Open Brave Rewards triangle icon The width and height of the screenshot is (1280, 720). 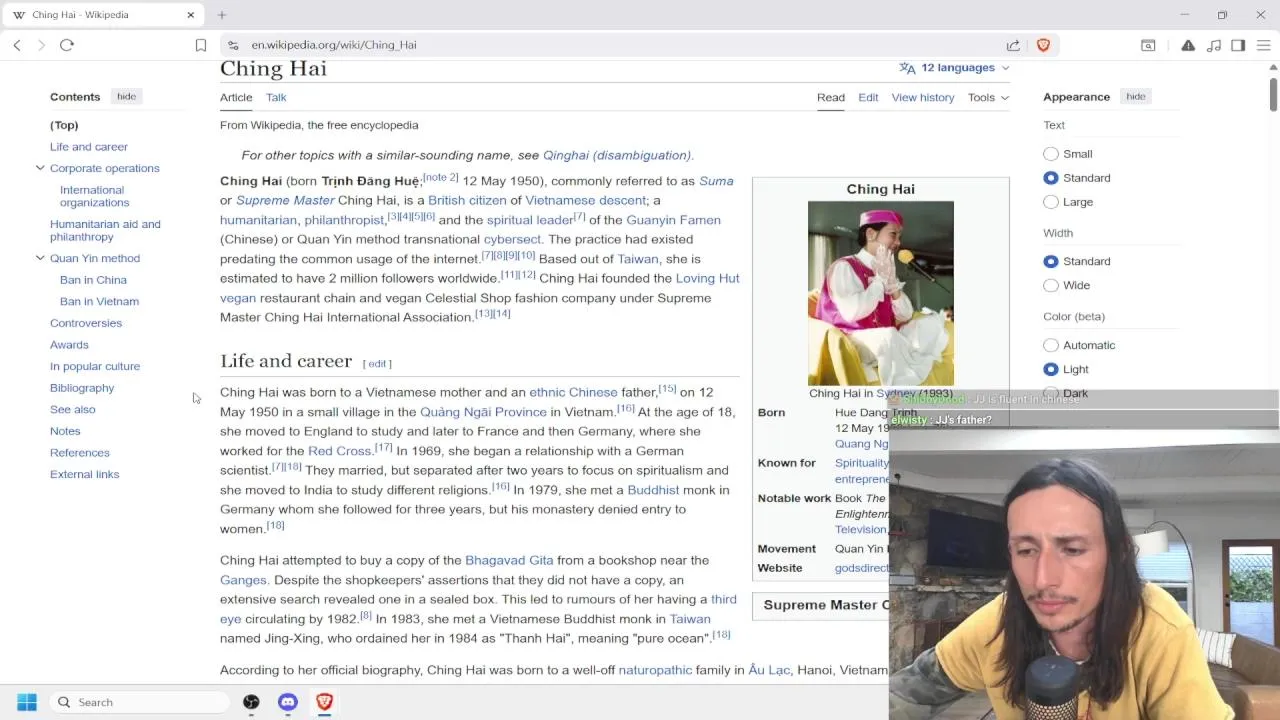tap(1188, 45)
